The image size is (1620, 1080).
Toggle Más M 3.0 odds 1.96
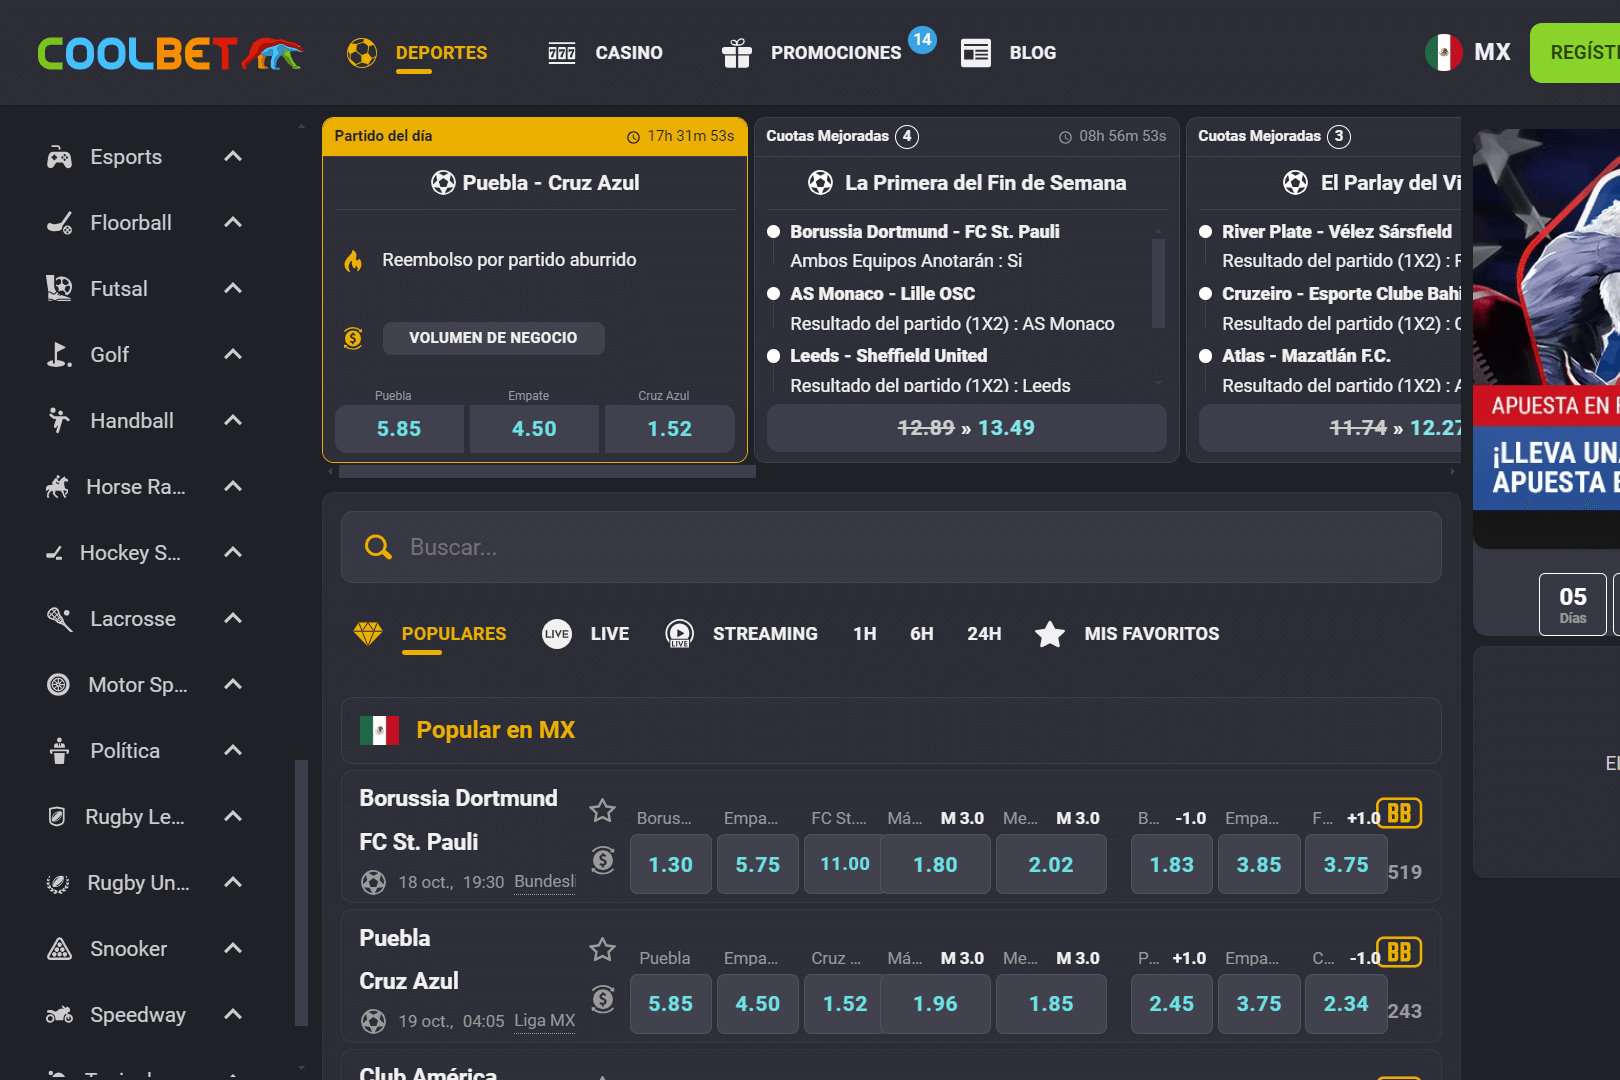click(936, 1003)
